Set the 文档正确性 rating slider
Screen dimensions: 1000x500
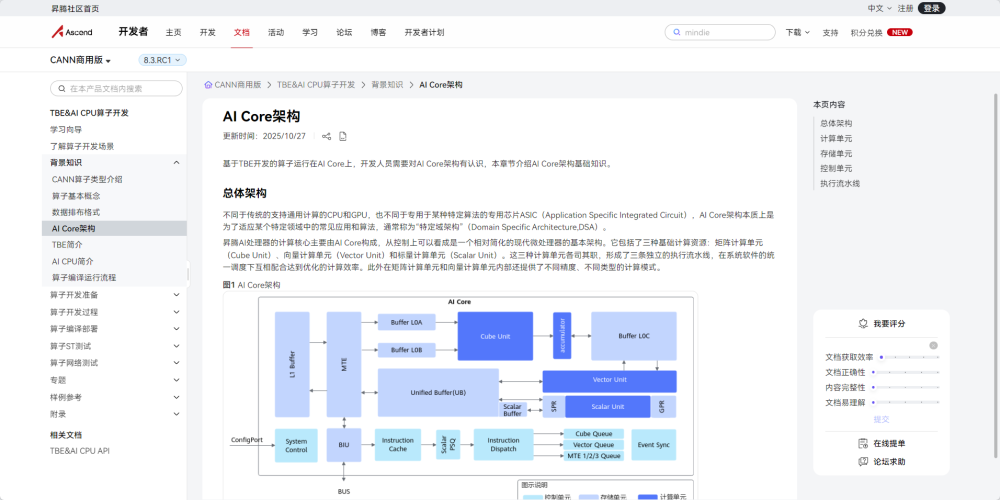pos(908,372)
